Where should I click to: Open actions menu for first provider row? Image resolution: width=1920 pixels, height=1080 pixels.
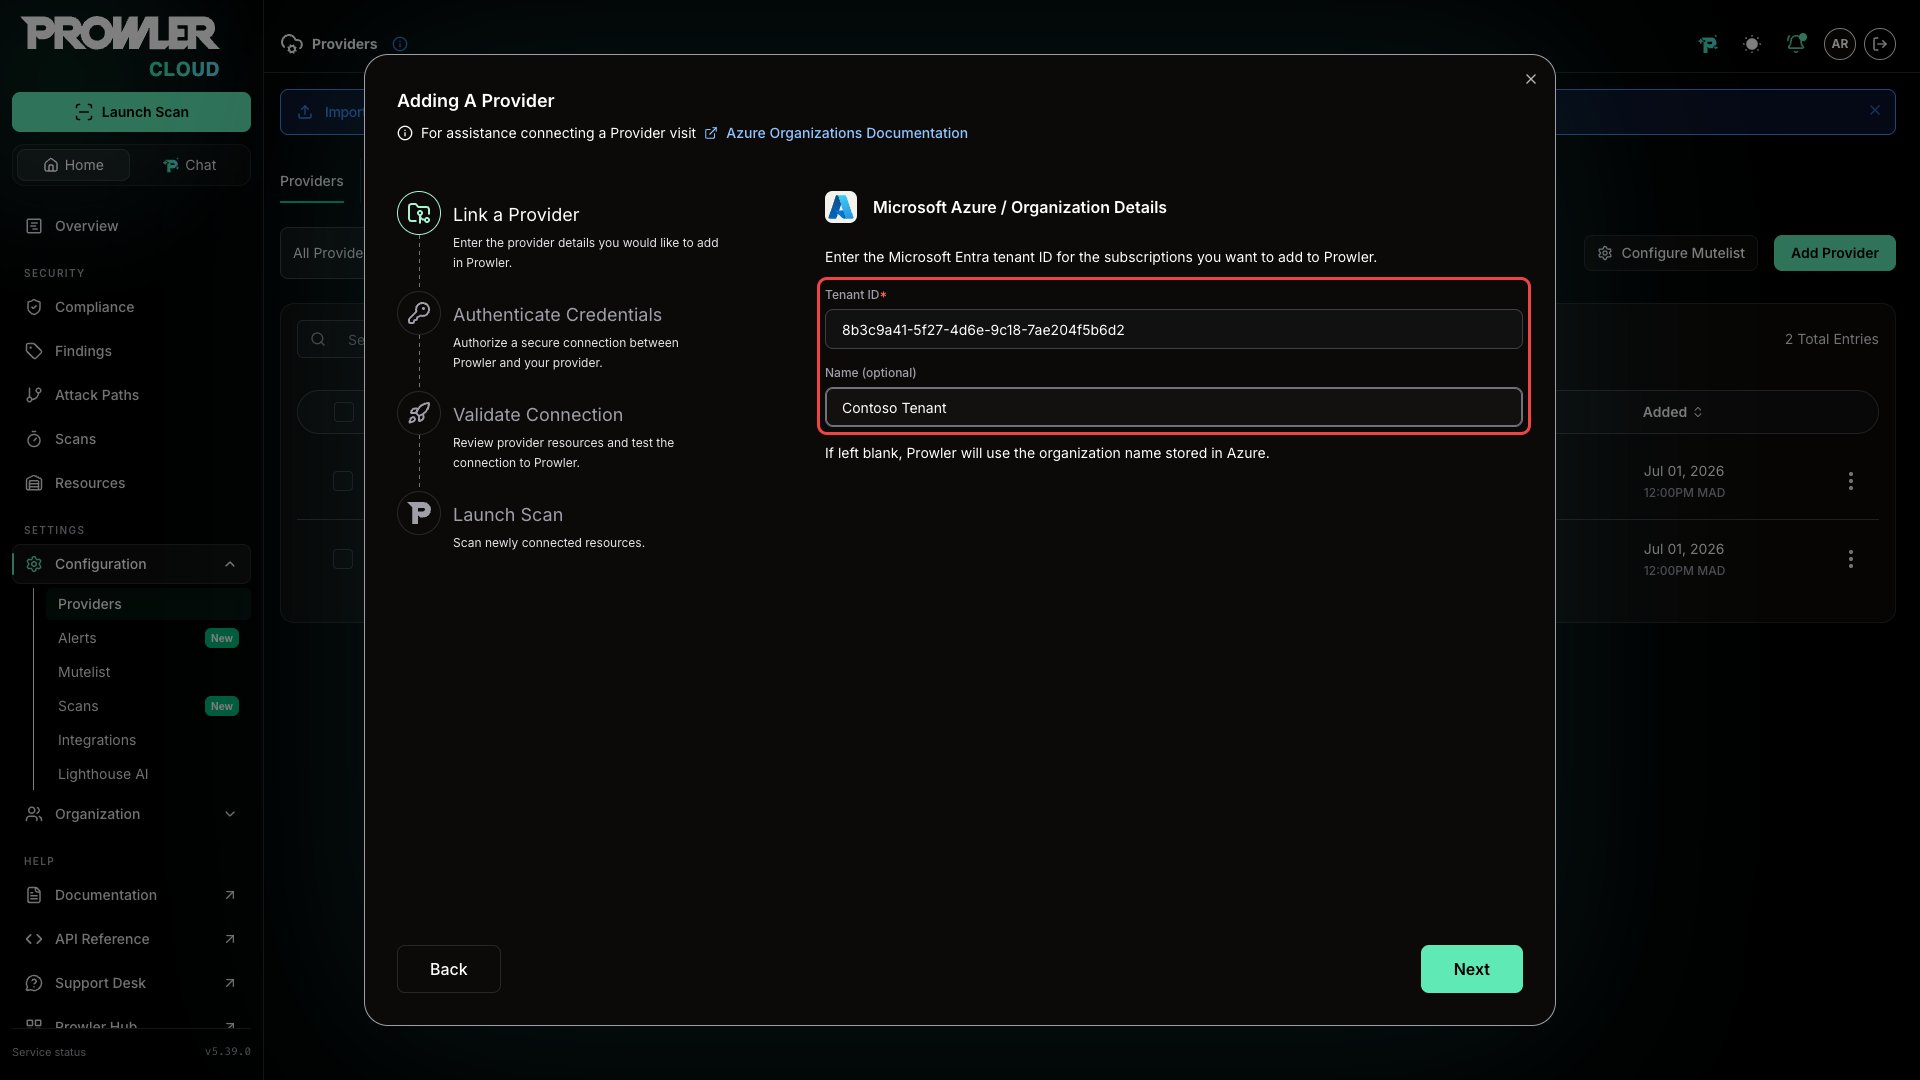(1851, 481)
